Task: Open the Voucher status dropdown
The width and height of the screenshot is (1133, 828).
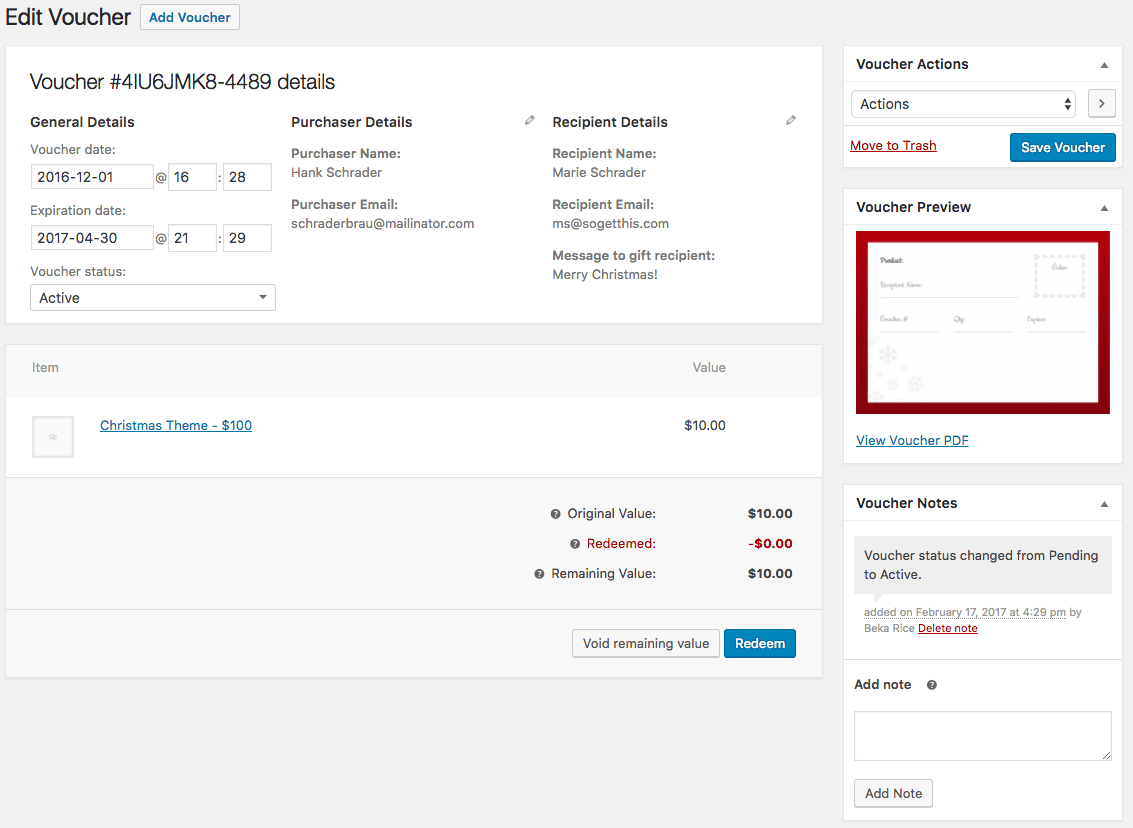Action: click(x=152, y=297)
